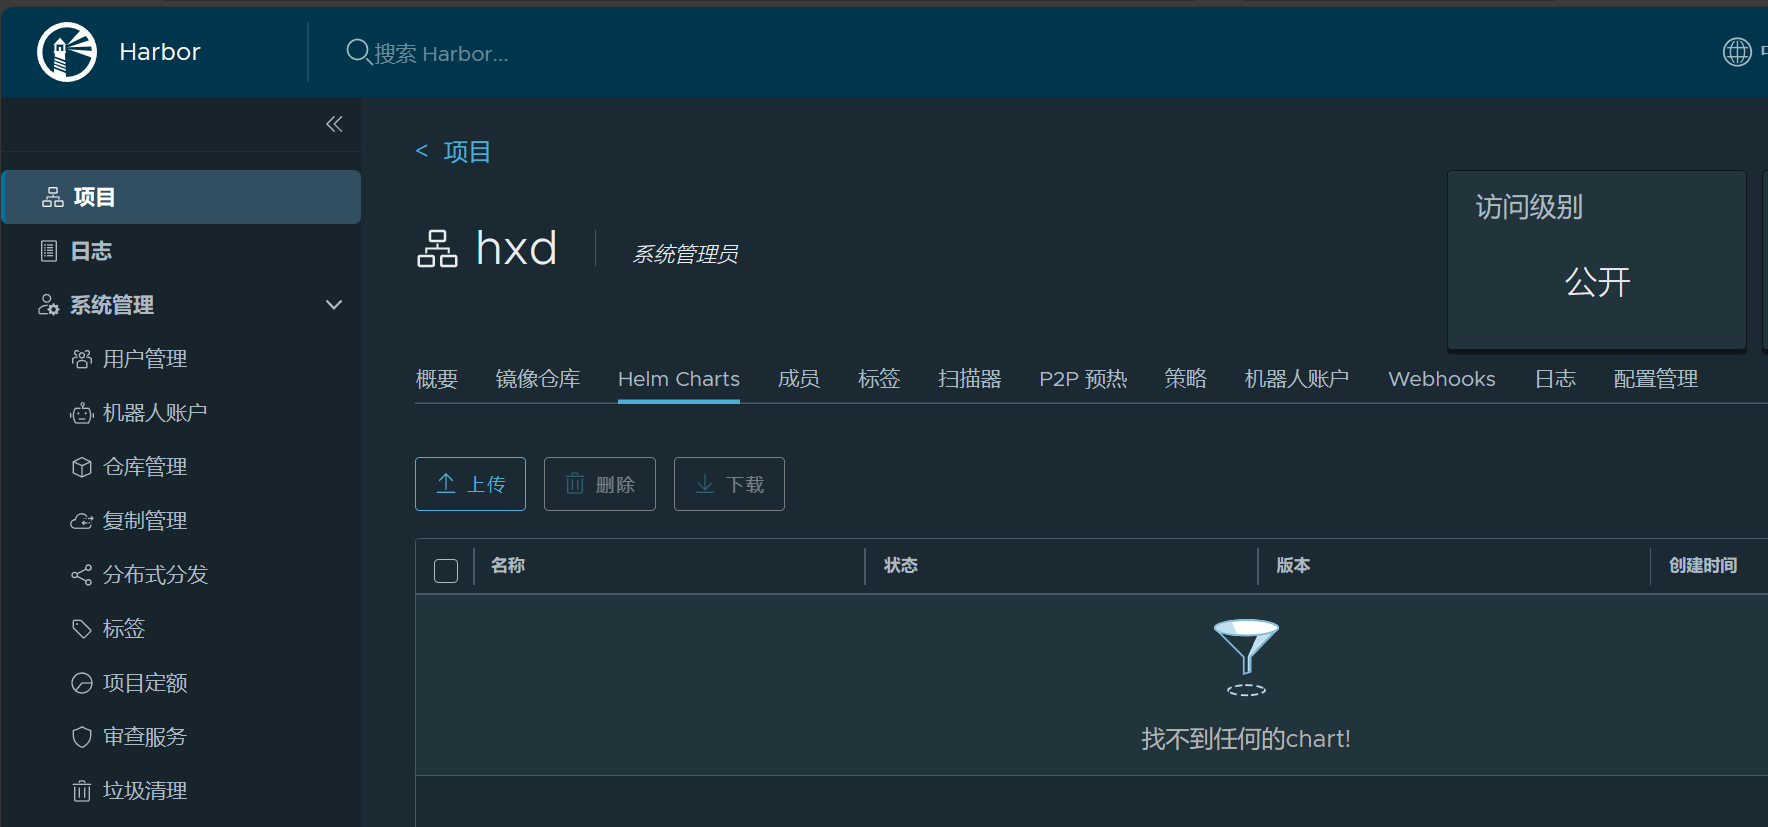Click the 复制管理 cloud icon
This screenshot has height=827, width=1768.
coord(82,521)
